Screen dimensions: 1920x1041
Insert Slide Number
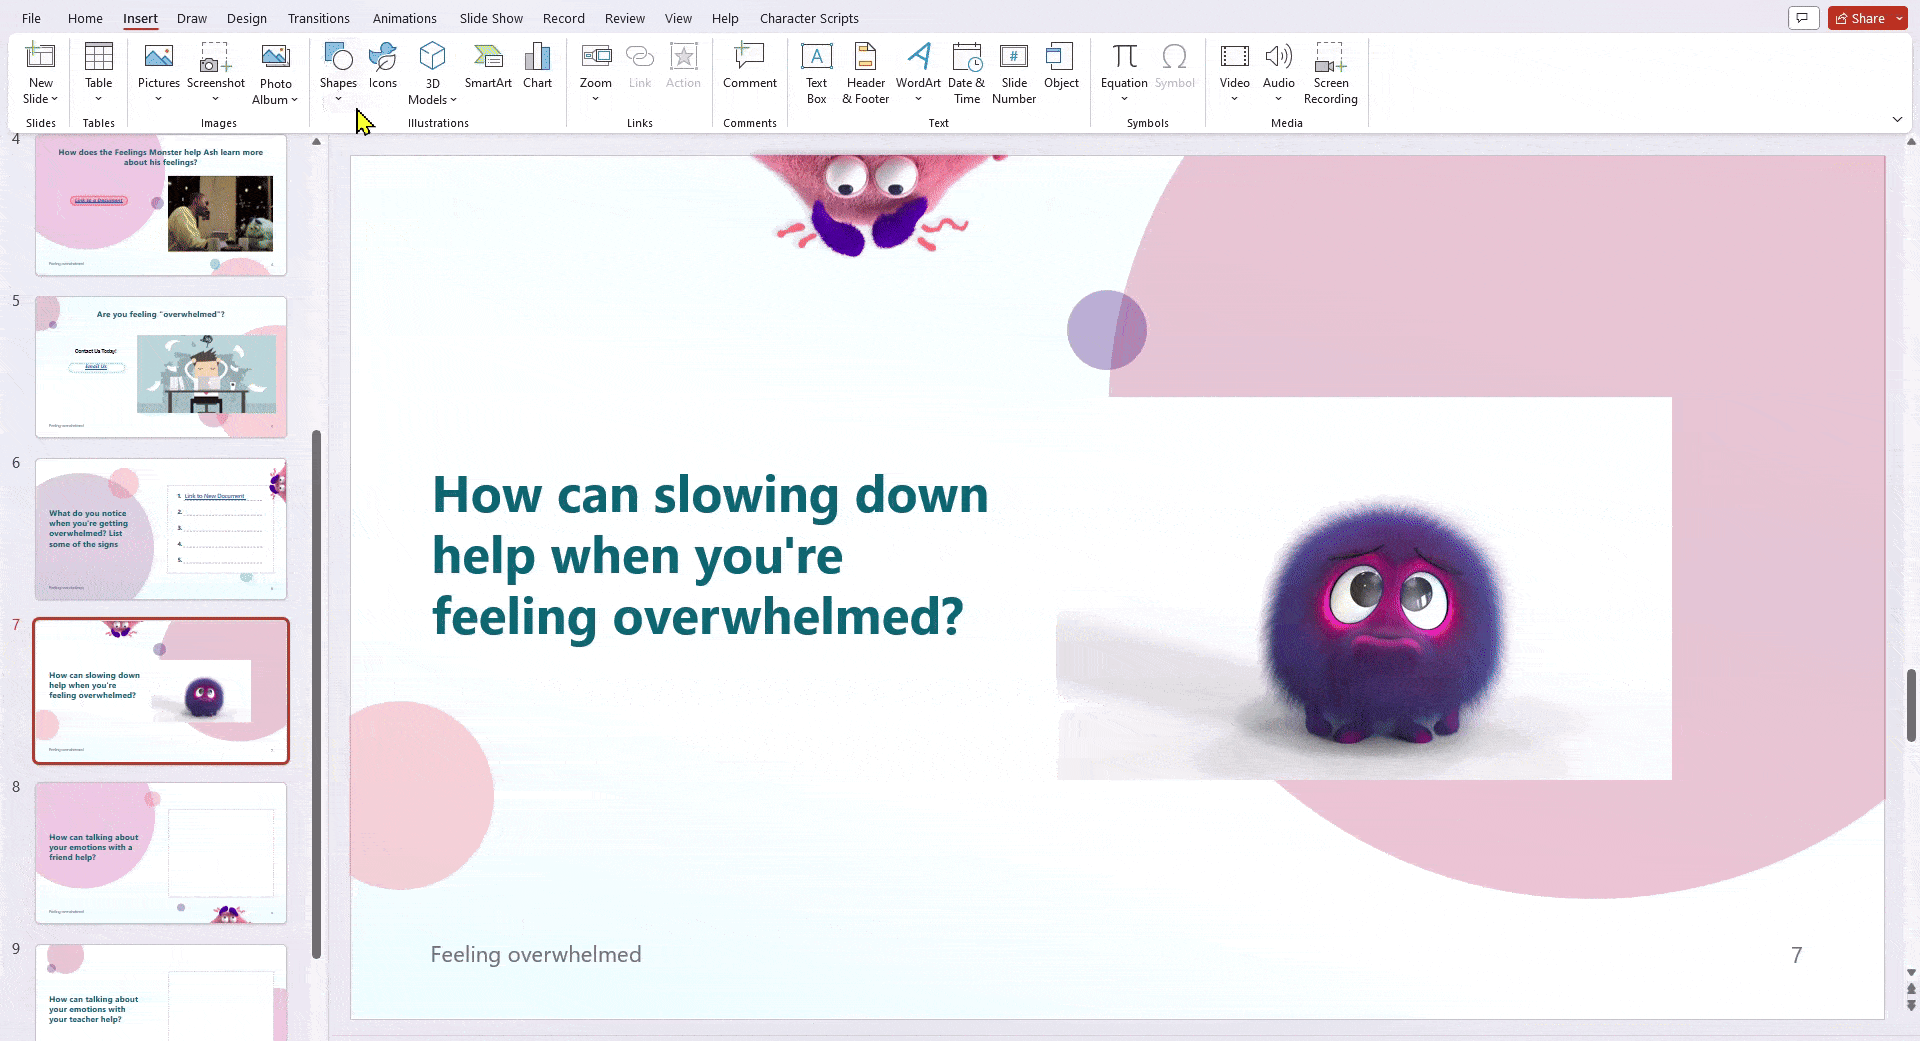point(1013,70)
